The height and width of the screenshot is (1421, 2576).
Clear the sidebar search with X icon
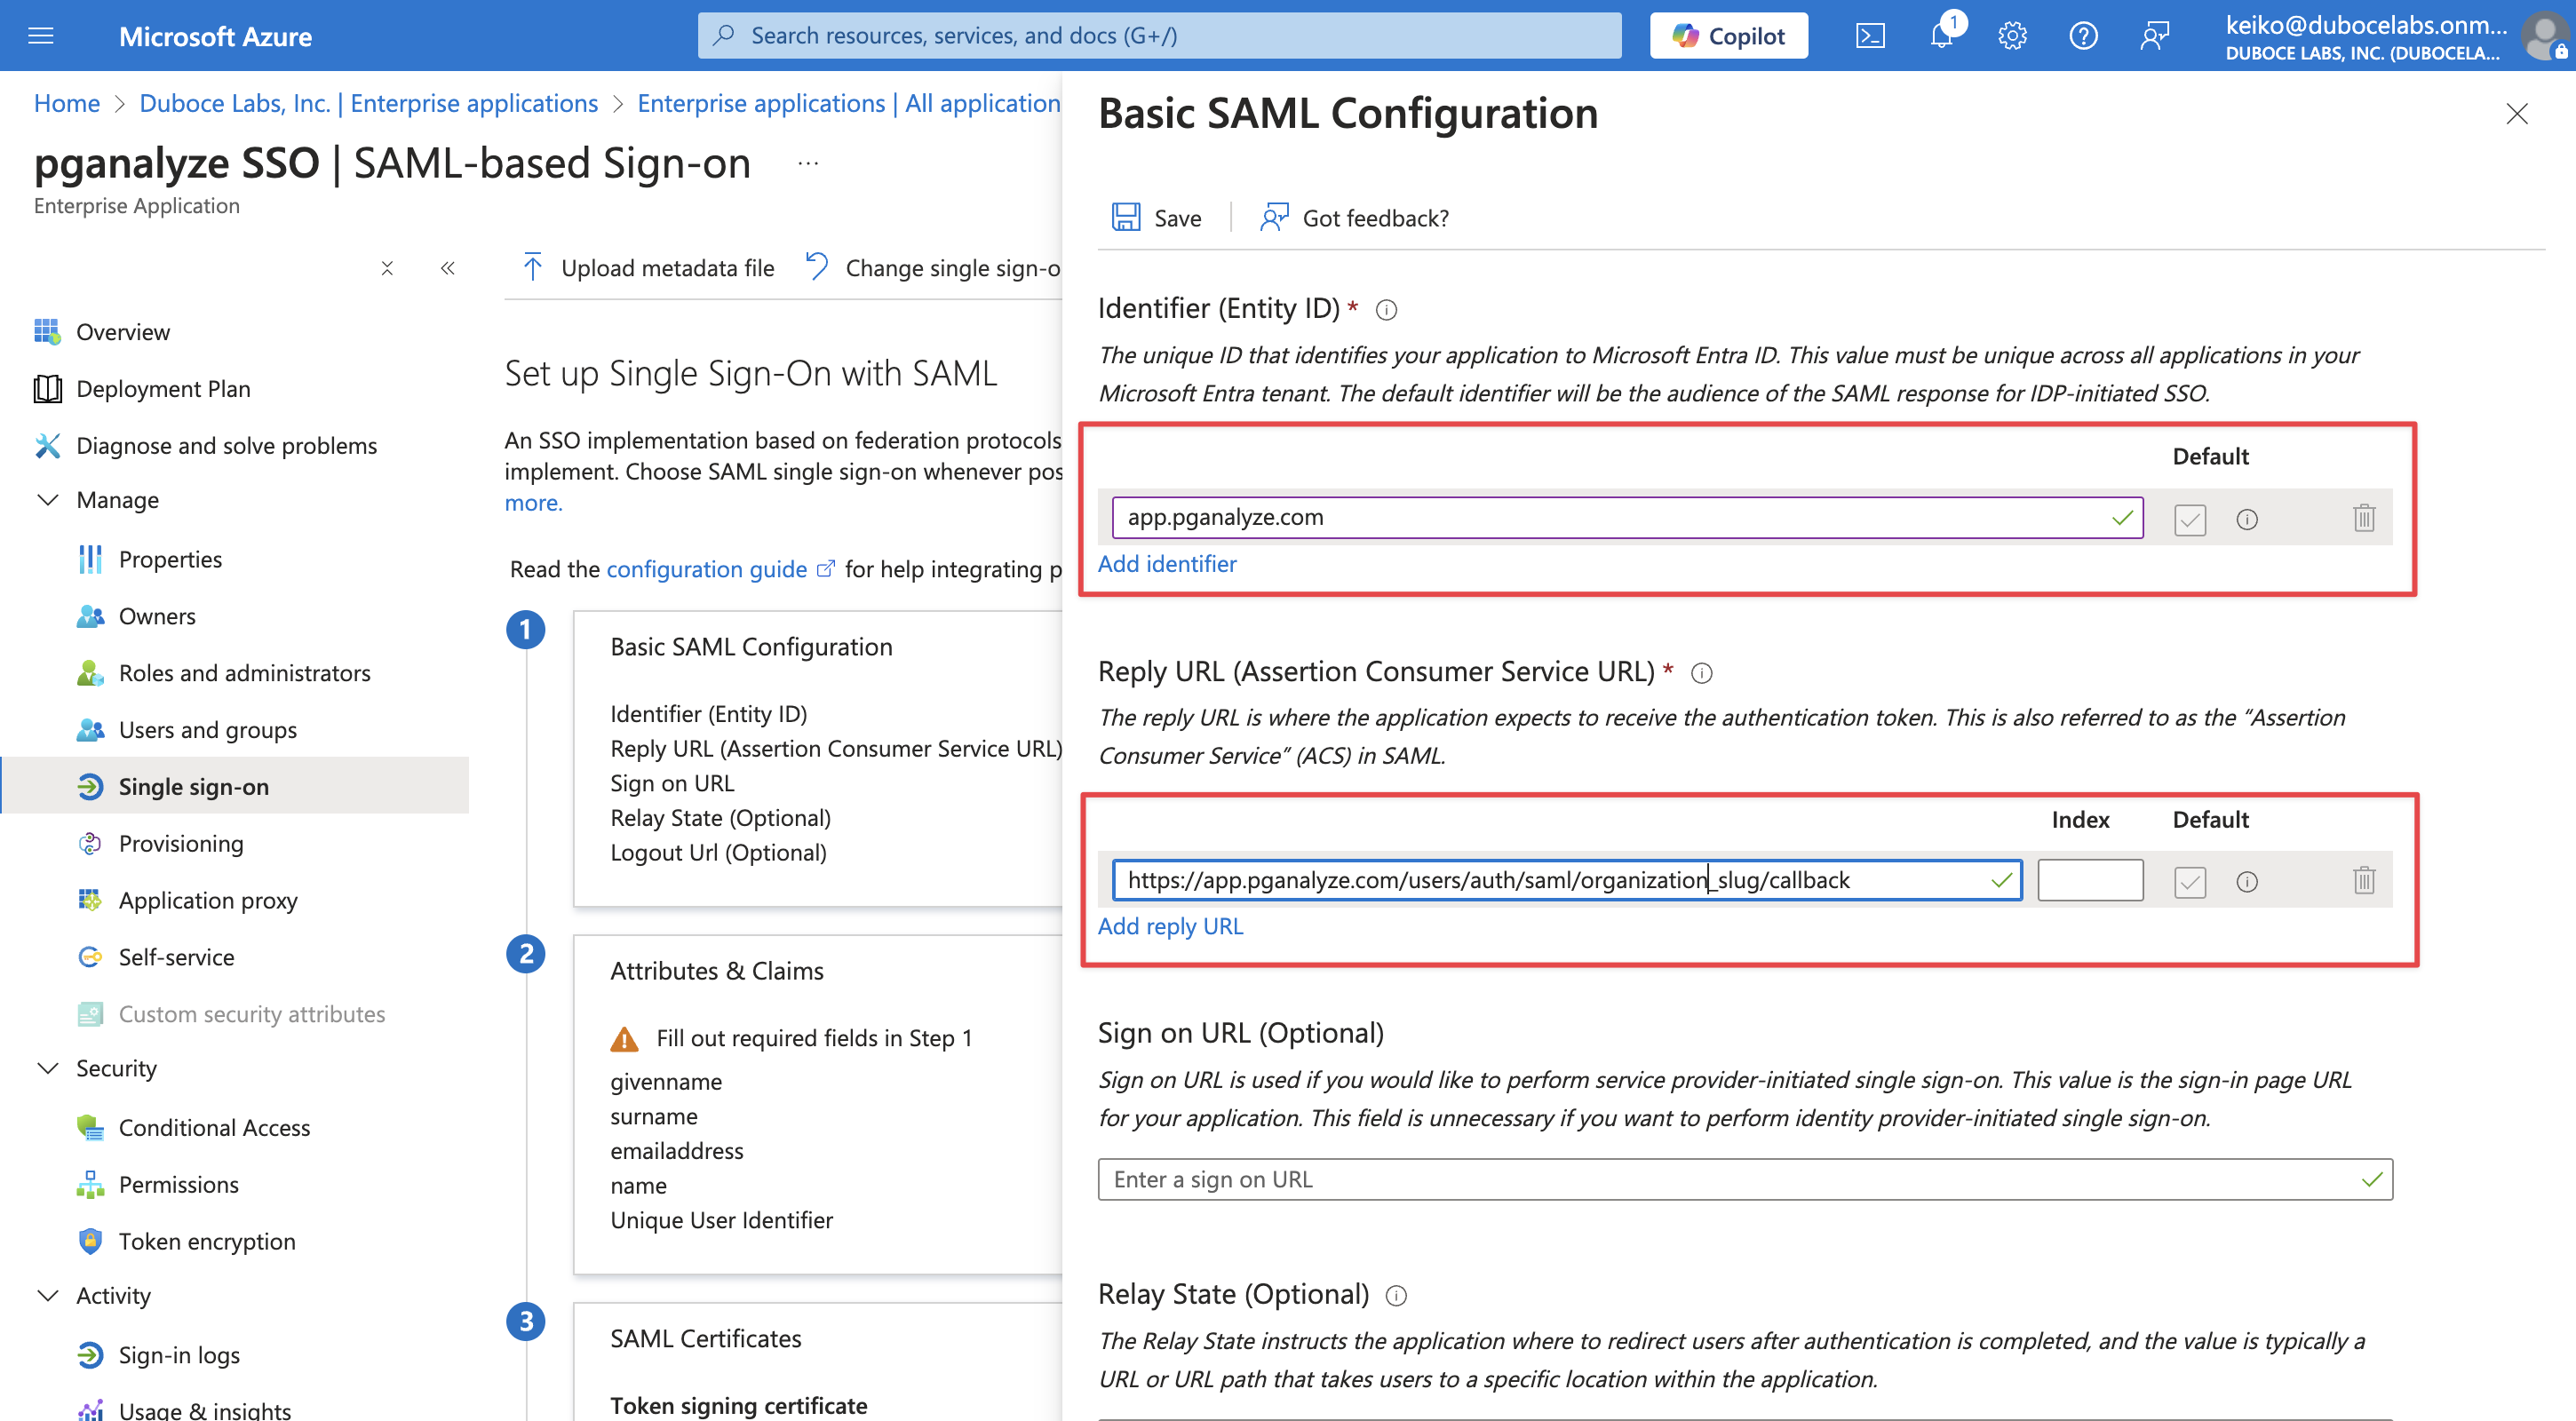pos(387,268)
